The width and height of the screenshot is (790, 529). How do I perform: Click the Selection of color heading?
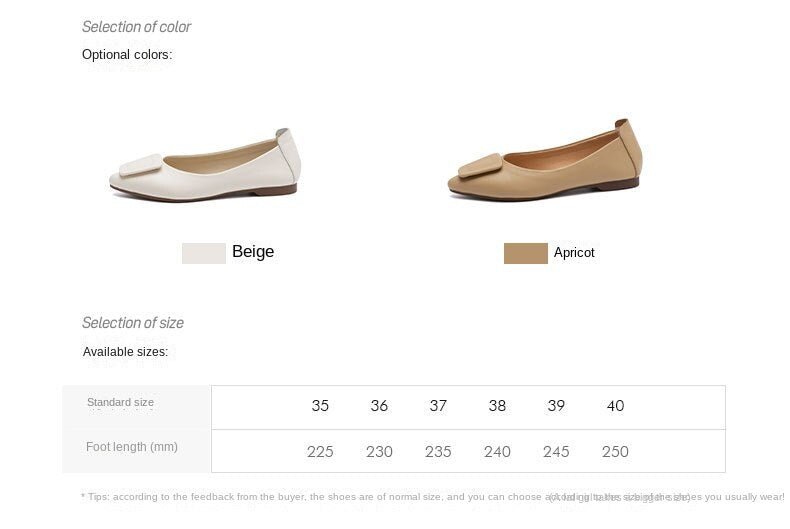click(x=137, y=27)
